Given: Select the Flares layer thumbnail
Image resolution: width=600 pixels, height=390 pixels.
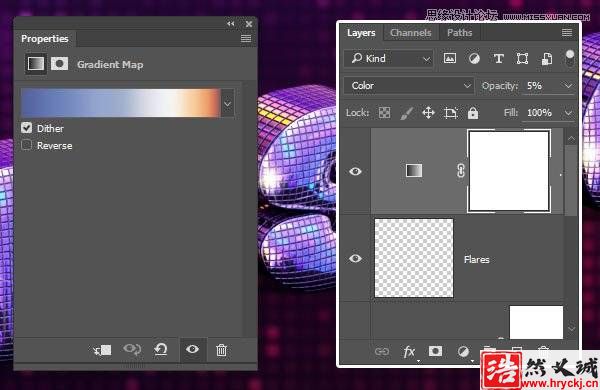Looking at the screenshot, I should (414, 258).
